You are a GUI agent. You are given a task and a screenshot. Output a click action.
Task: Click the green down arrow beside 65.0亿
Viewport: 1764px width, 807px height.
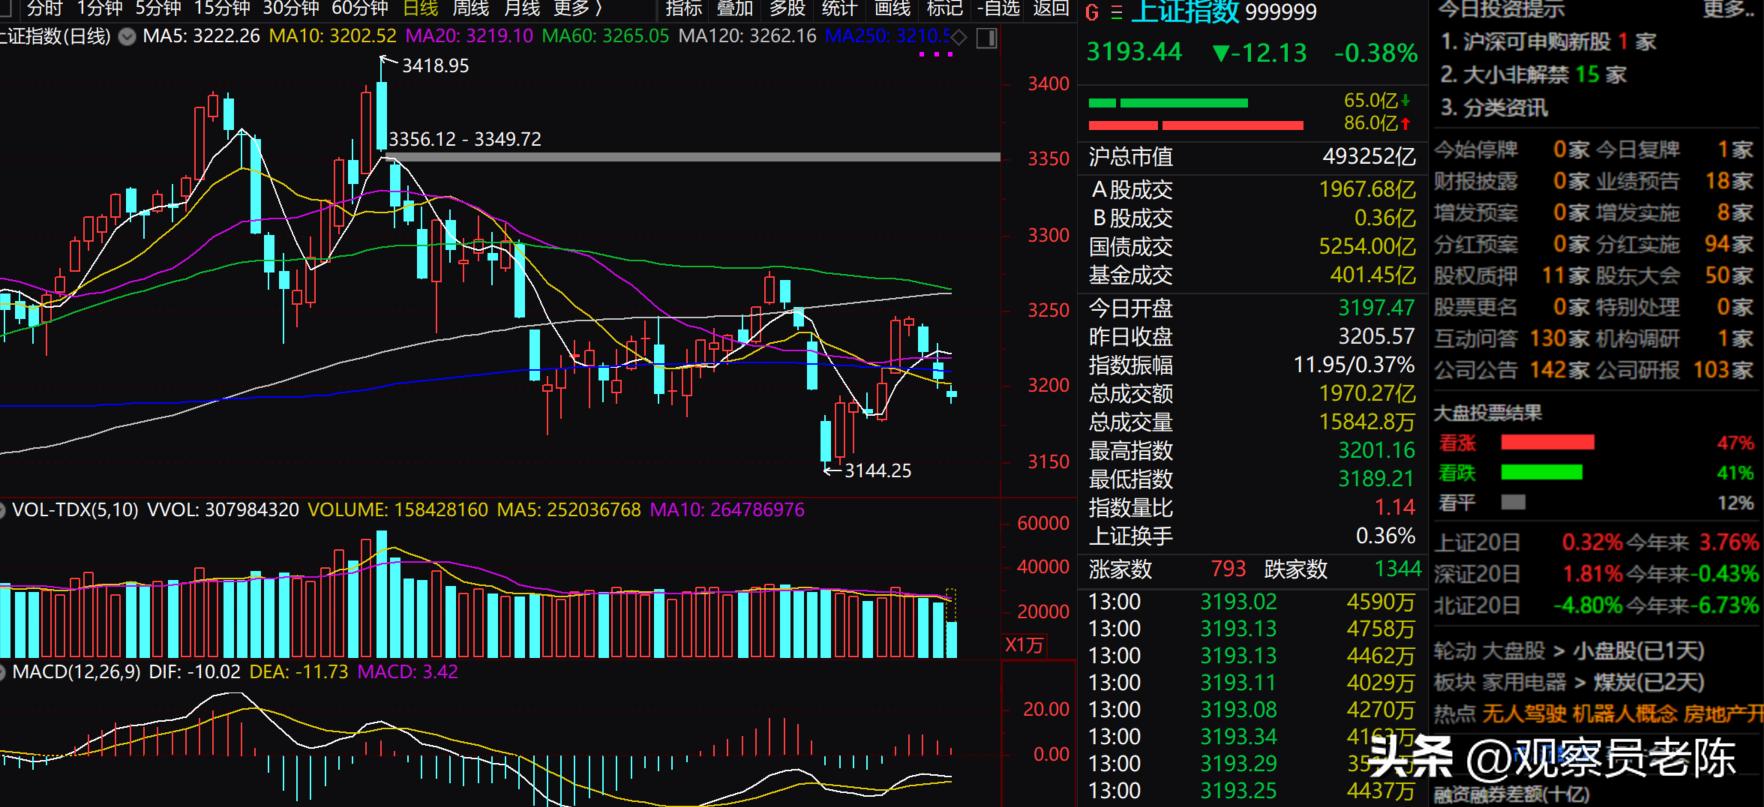tap(1406, 100)
